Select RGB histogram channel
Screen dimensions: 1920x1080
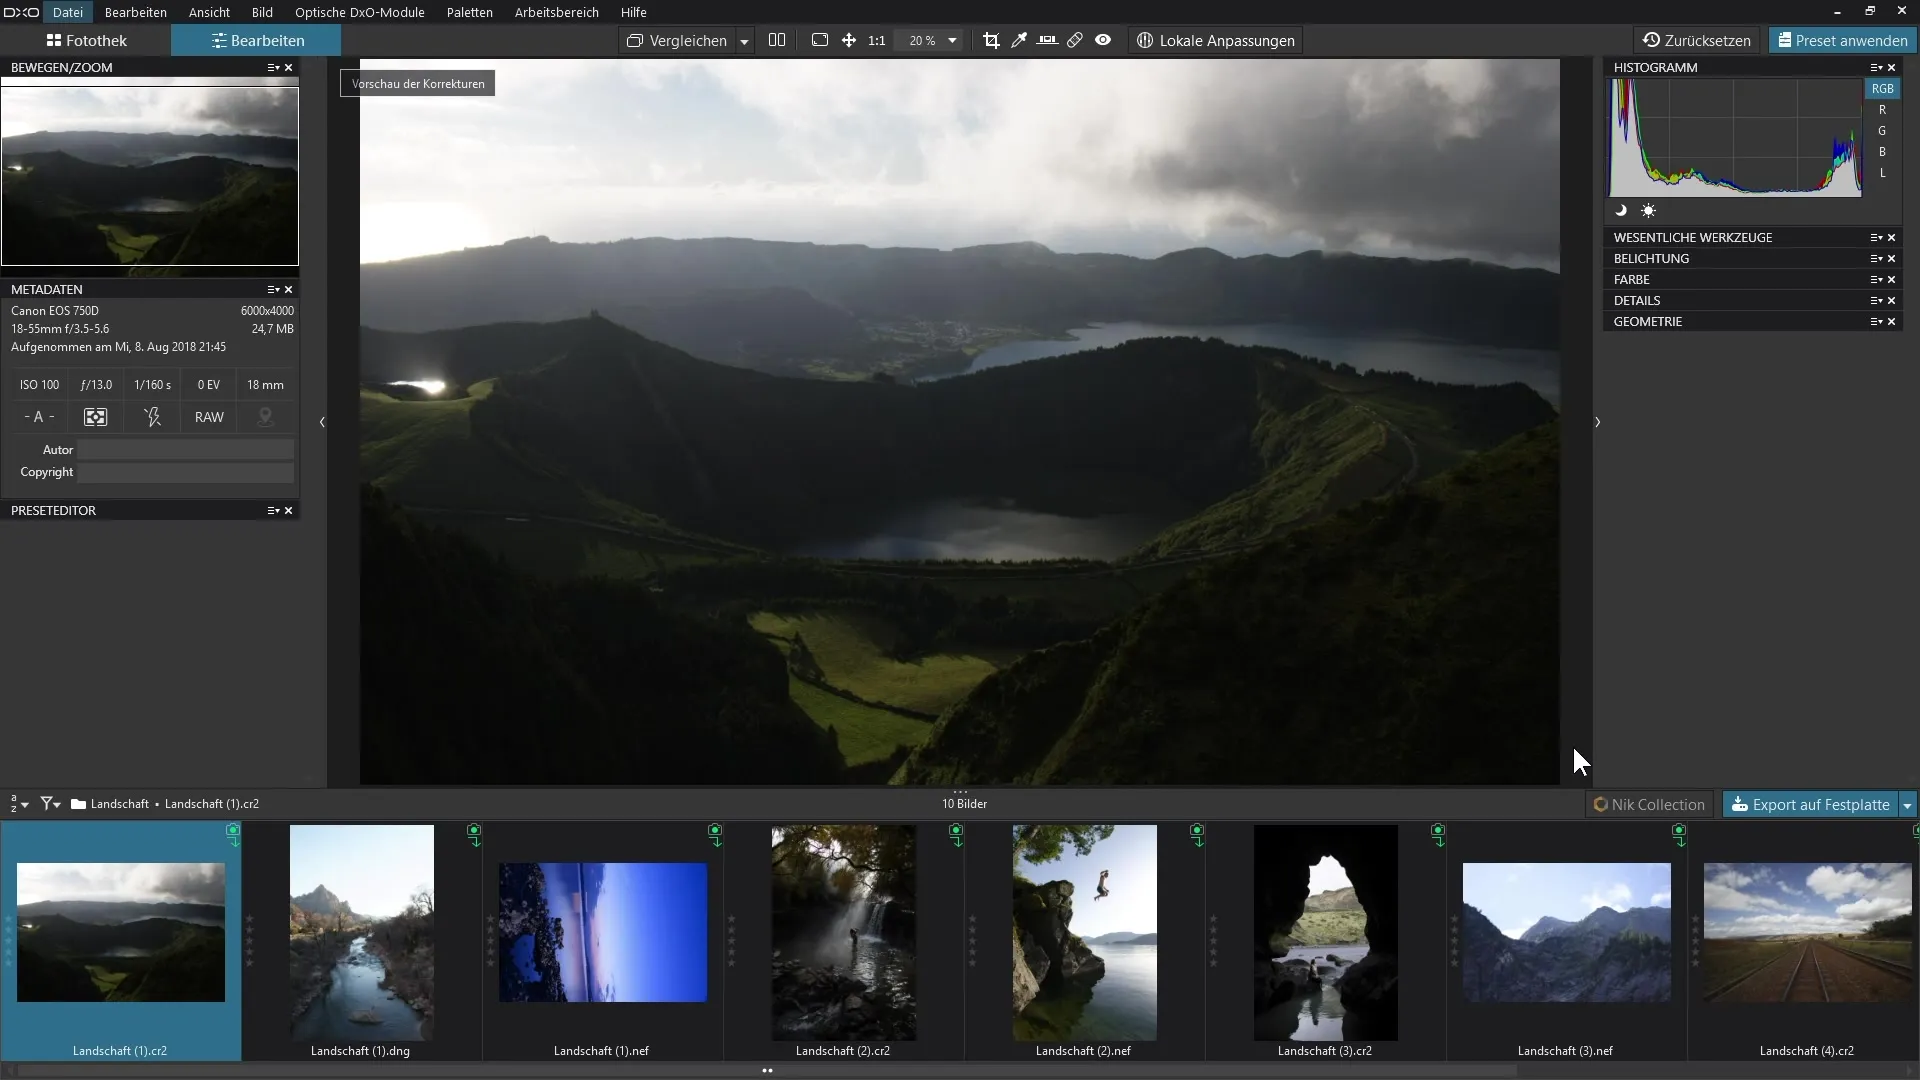tap(1882, 89)
